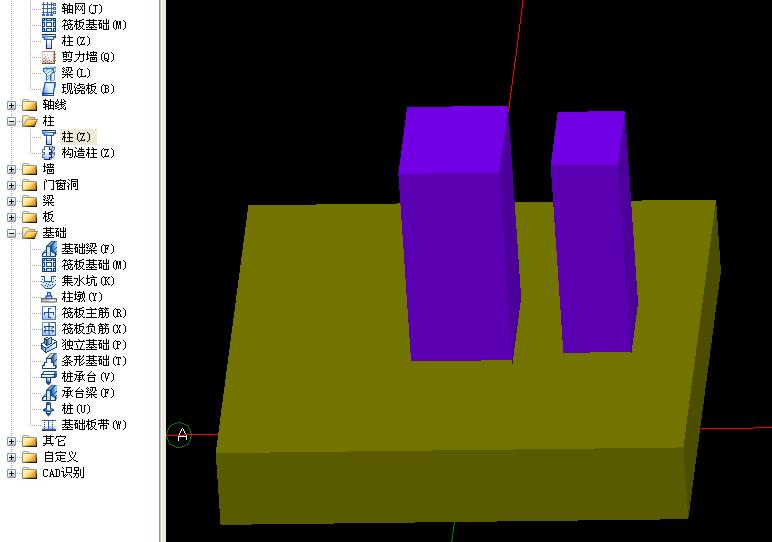The height and width of the screenshot is (542, 772).
Task: Expand the 其它 tree node
Action: point(11,441)
